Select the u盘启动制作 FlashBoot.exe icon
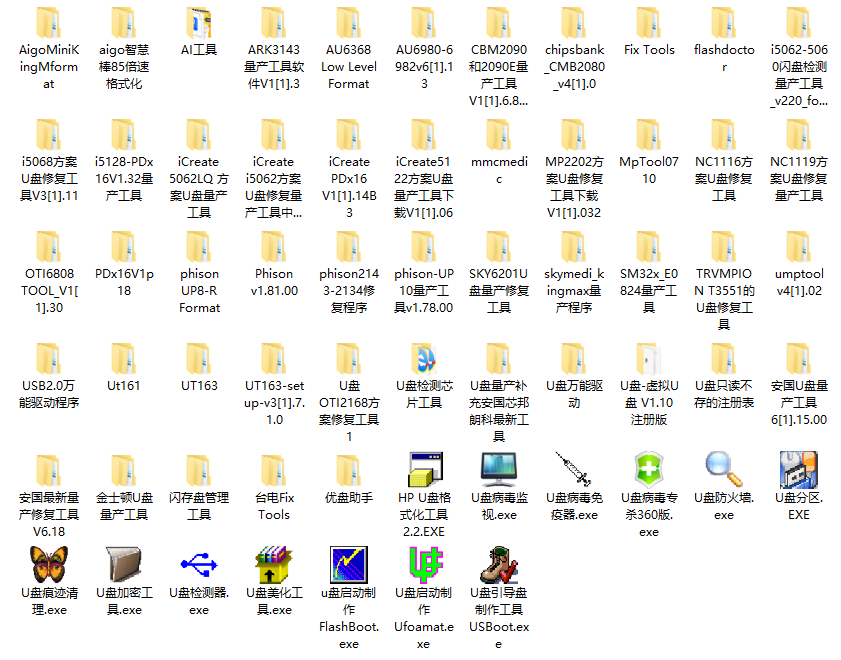 coord(349,565)
